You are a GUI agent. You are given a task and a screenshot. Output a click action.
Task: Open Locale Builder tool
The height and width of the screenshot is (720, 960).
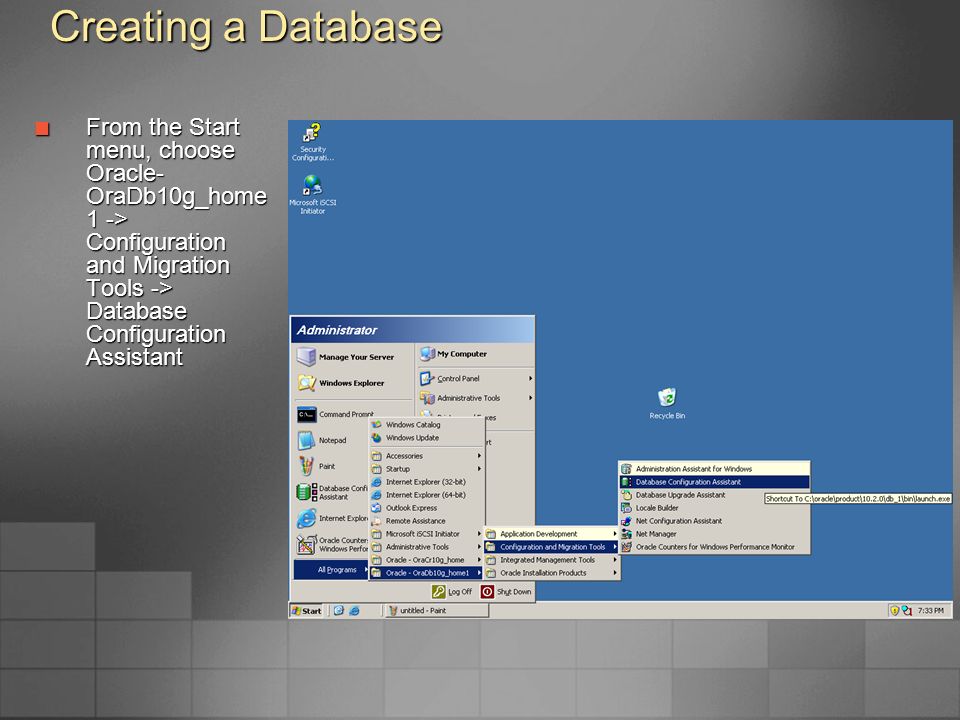click(x=714, y=508)
